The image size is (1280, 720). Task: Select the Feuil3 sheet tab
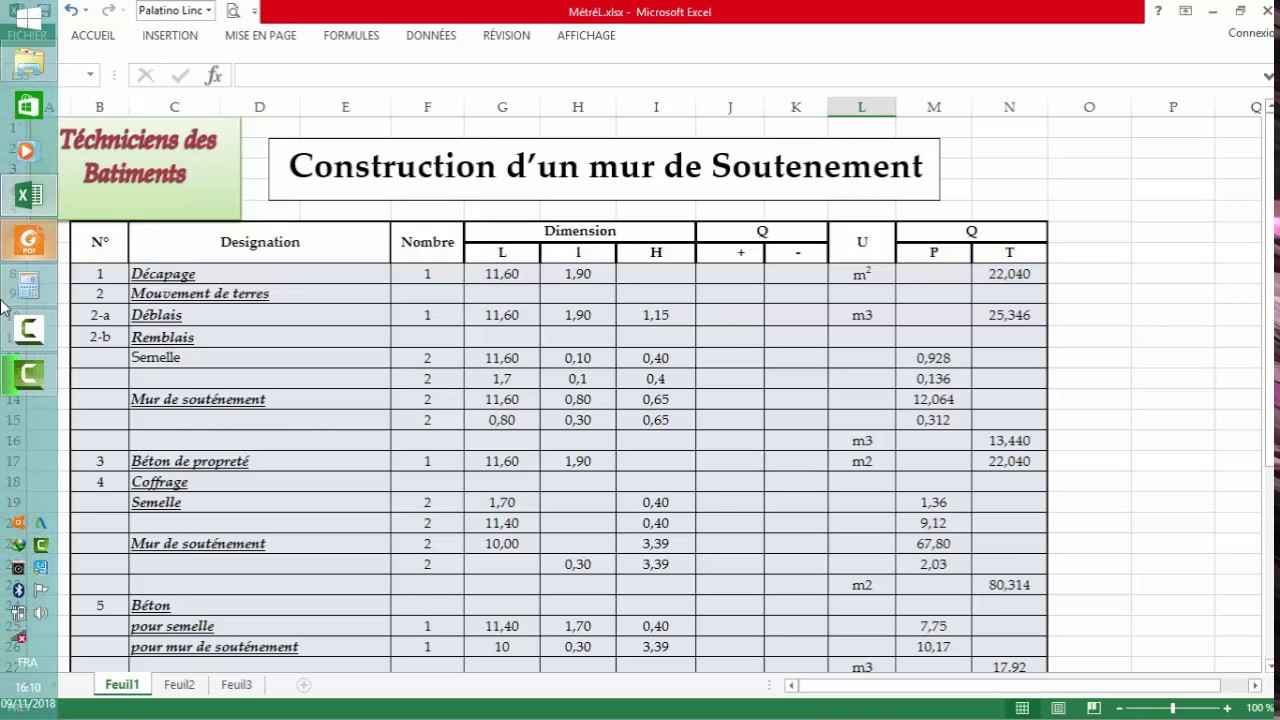237,685
